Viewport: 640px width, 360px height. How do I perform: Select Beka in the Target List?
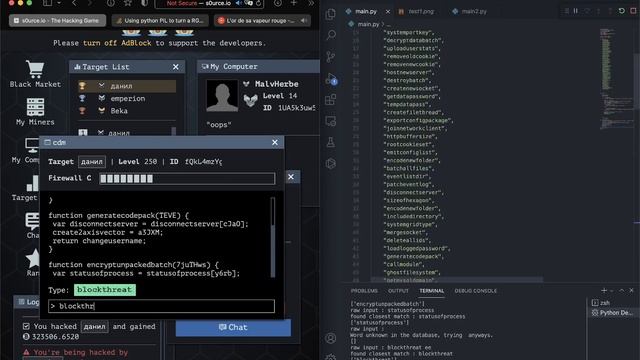click(126, 111)
